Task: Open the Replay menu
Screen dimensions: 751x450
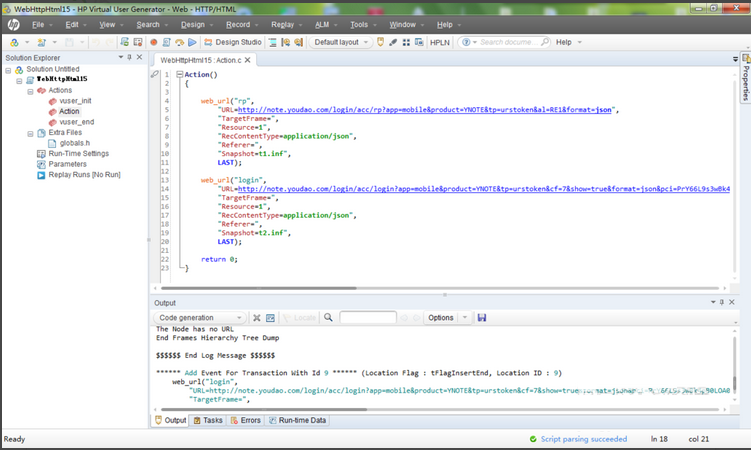Action: coord(283,24)
